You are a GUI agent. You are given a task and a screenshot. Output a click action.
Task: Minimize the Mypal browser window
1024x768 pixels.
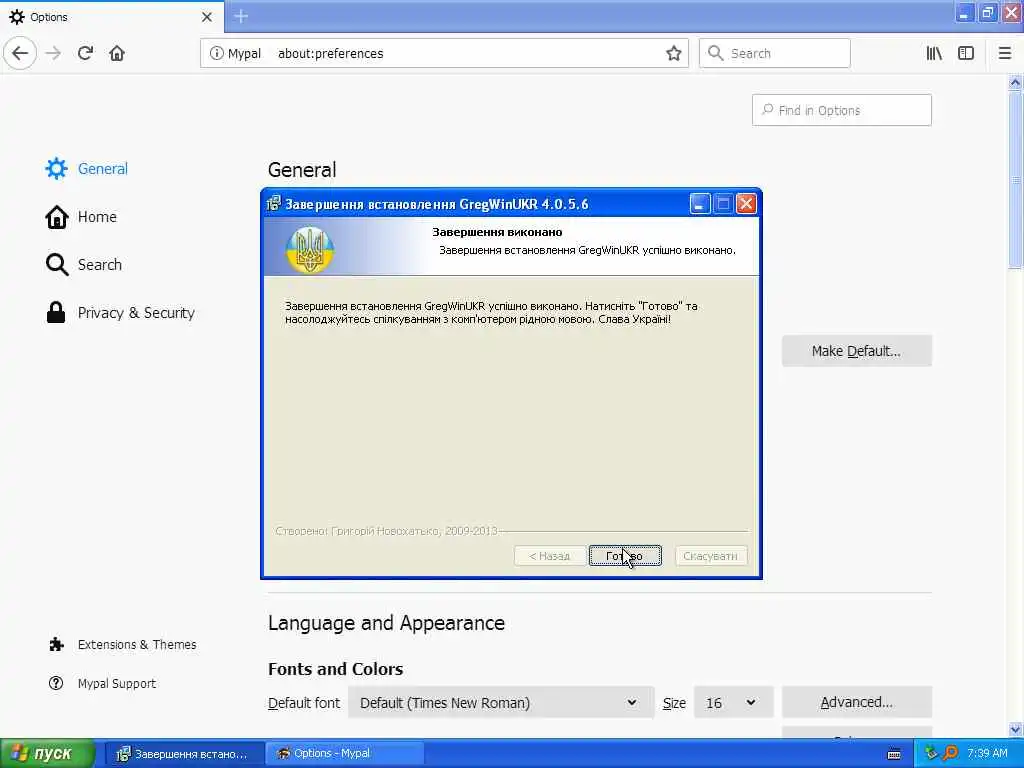tap(964, 14)
